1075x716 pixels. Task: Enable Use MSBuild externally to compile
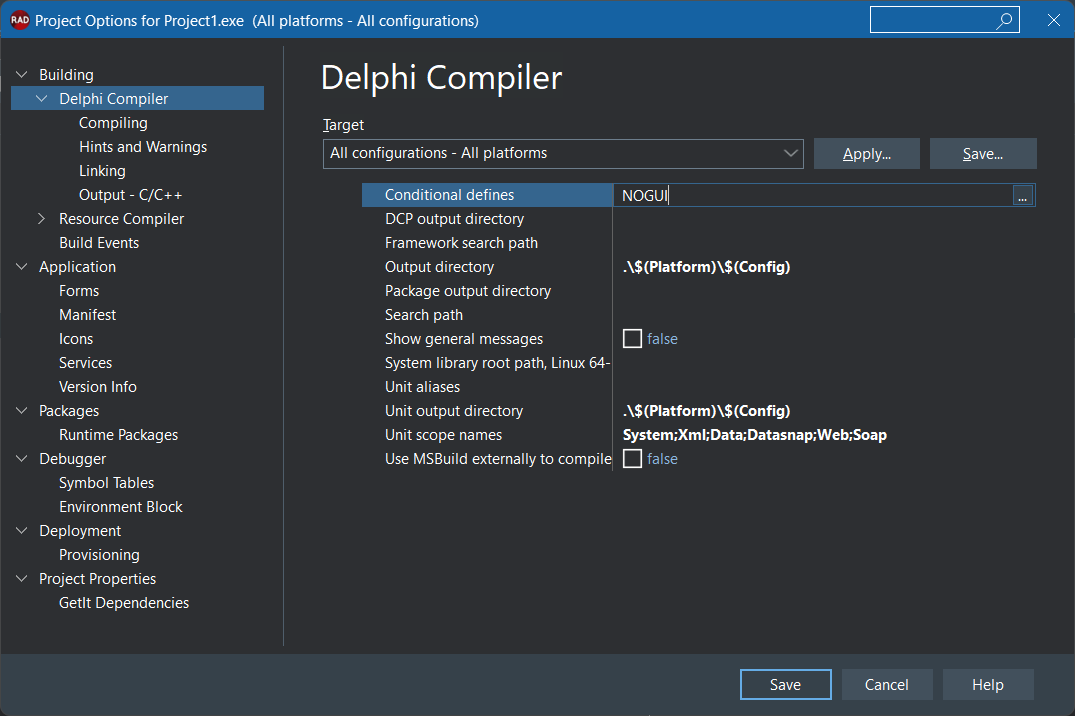point(632,459)
